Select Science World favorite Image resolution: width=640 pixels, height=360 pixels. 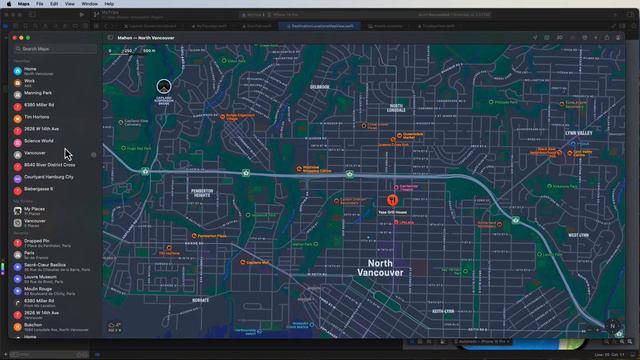point(55,142)
